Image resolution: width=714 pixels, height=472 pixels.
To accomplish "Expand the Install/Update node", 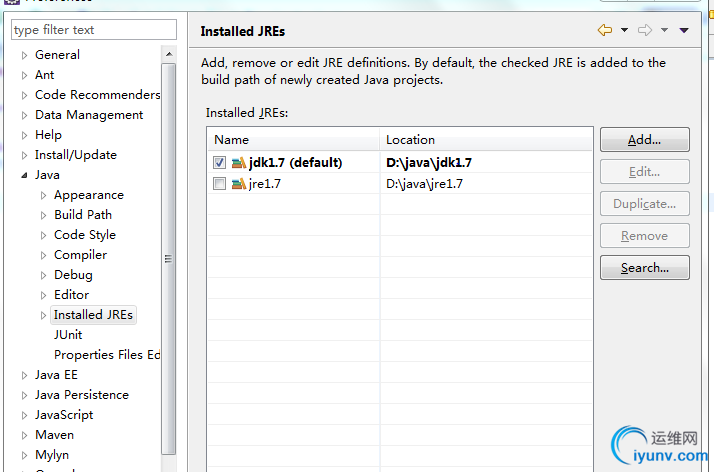I will (24, 155).
